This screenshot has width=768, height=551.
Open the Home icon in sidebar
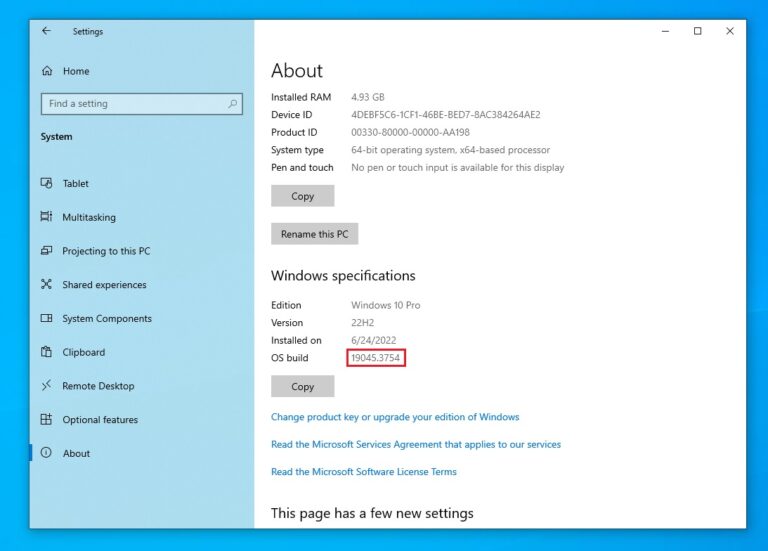click(x=46, y=71)
